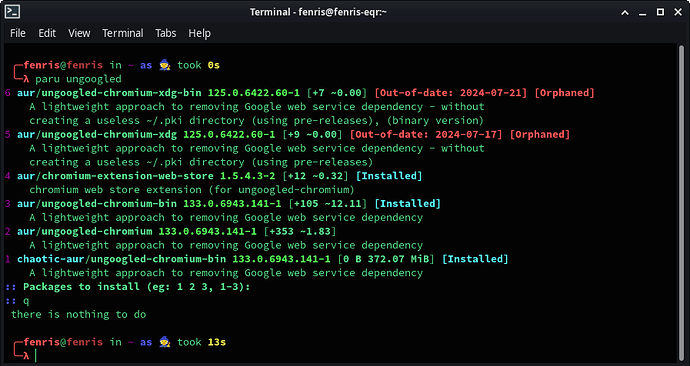
Task: Close the terminal window
Action: [x=678, y=12]
